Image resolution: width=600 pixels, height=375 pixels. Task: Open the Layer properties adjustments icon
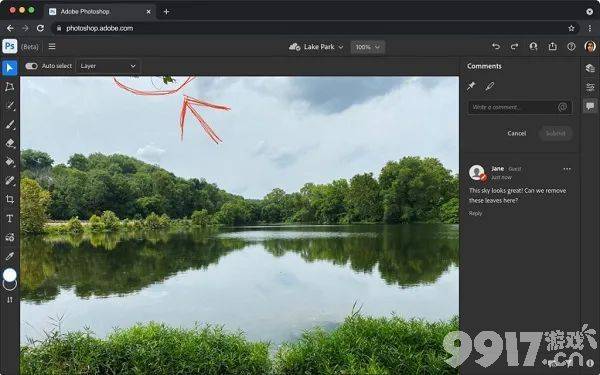(590, 87)
